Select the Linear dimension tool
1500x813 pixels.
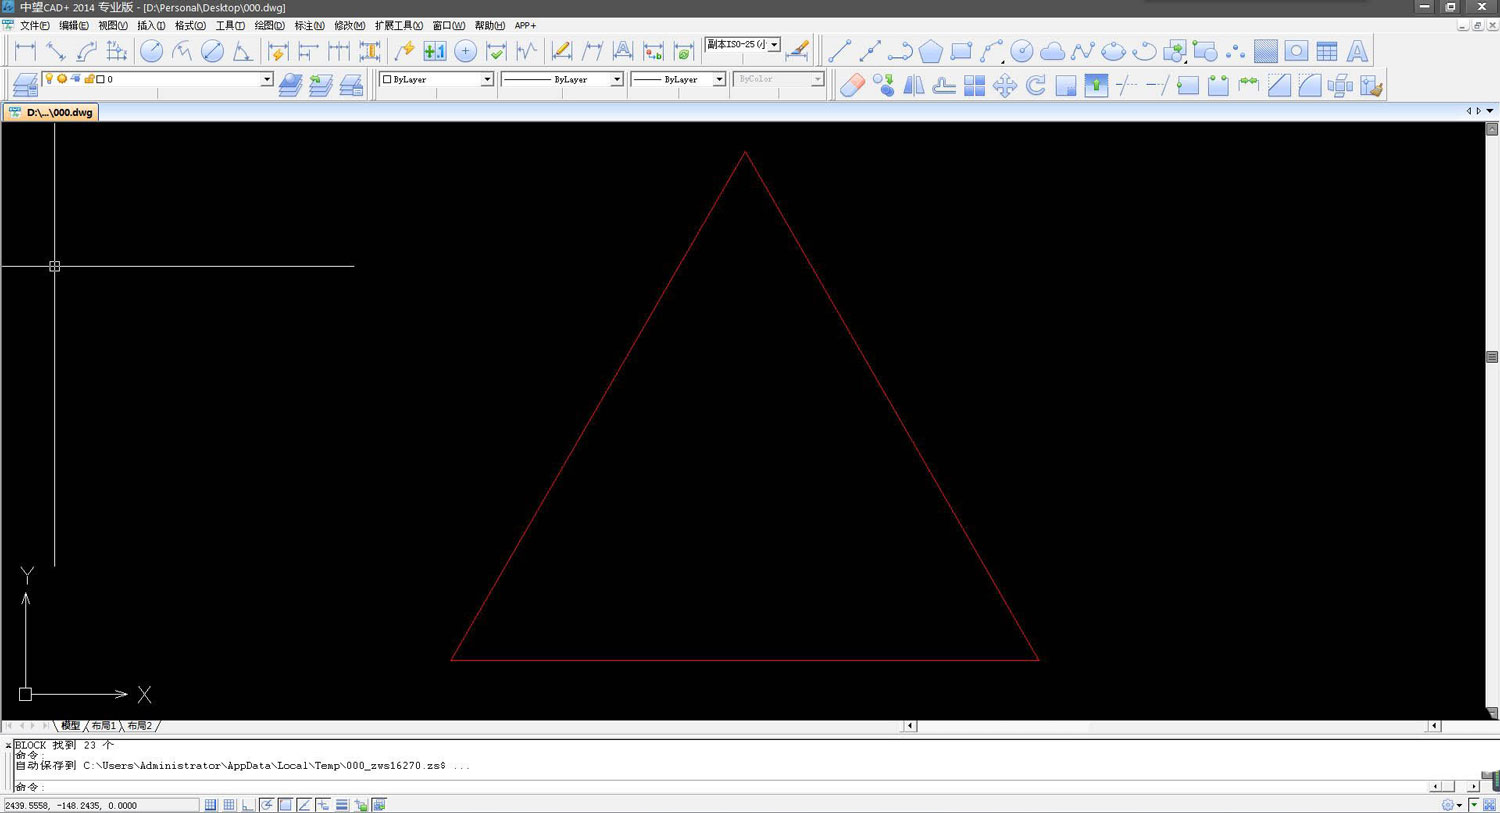[x=26, y=51]
